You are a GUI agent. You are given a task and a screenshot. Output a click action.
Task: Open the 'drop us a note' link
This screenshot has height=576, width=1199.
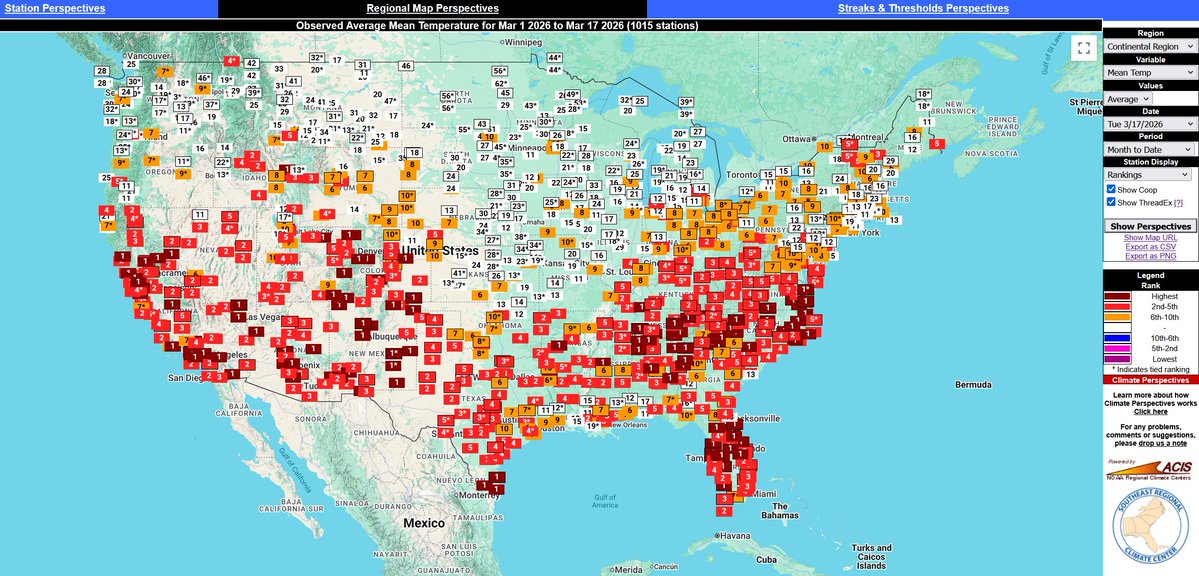coord(1162,443)
